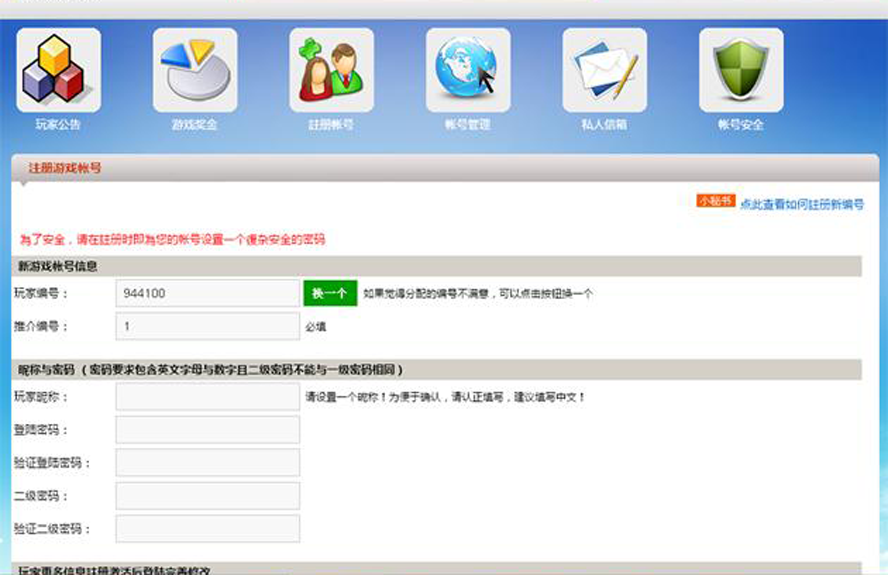
Task: Click the 推介编号 label
Action: point(41,326)
